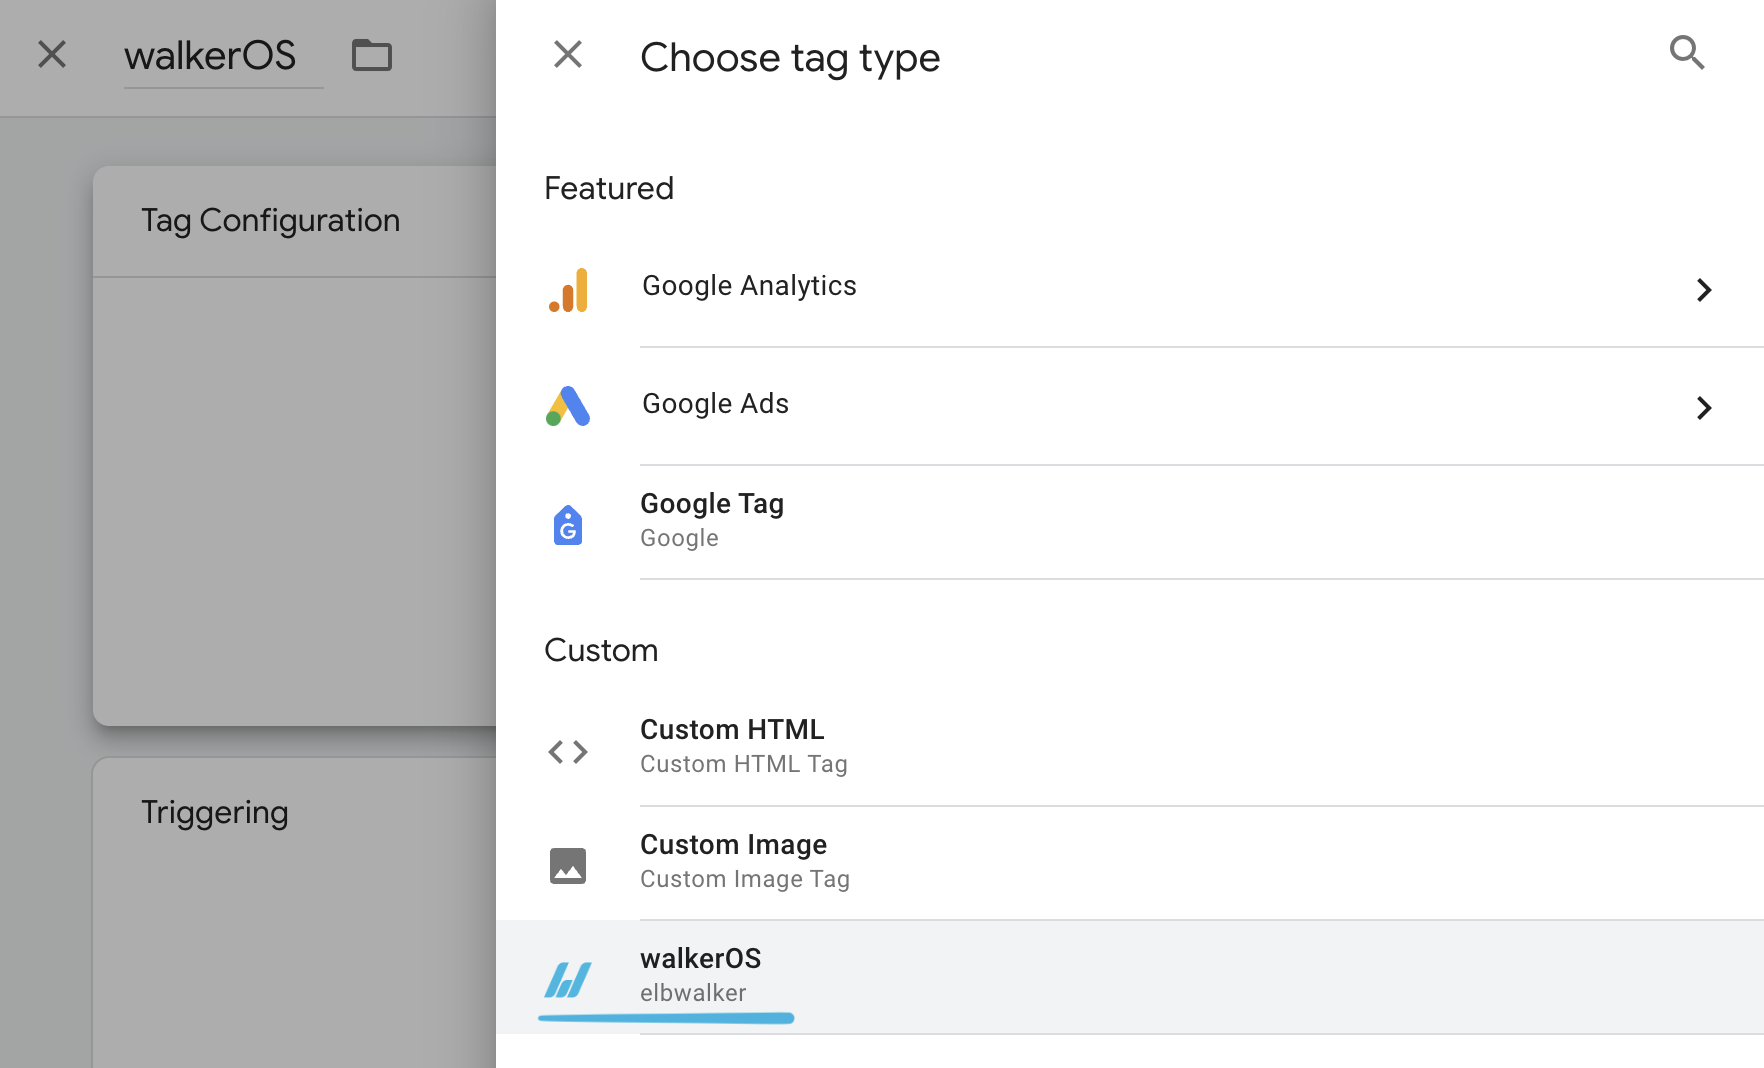The image size is (1764, 1068).
Task: Select the walkerOS custom tag template
Action: click(x=1130, y=978)
